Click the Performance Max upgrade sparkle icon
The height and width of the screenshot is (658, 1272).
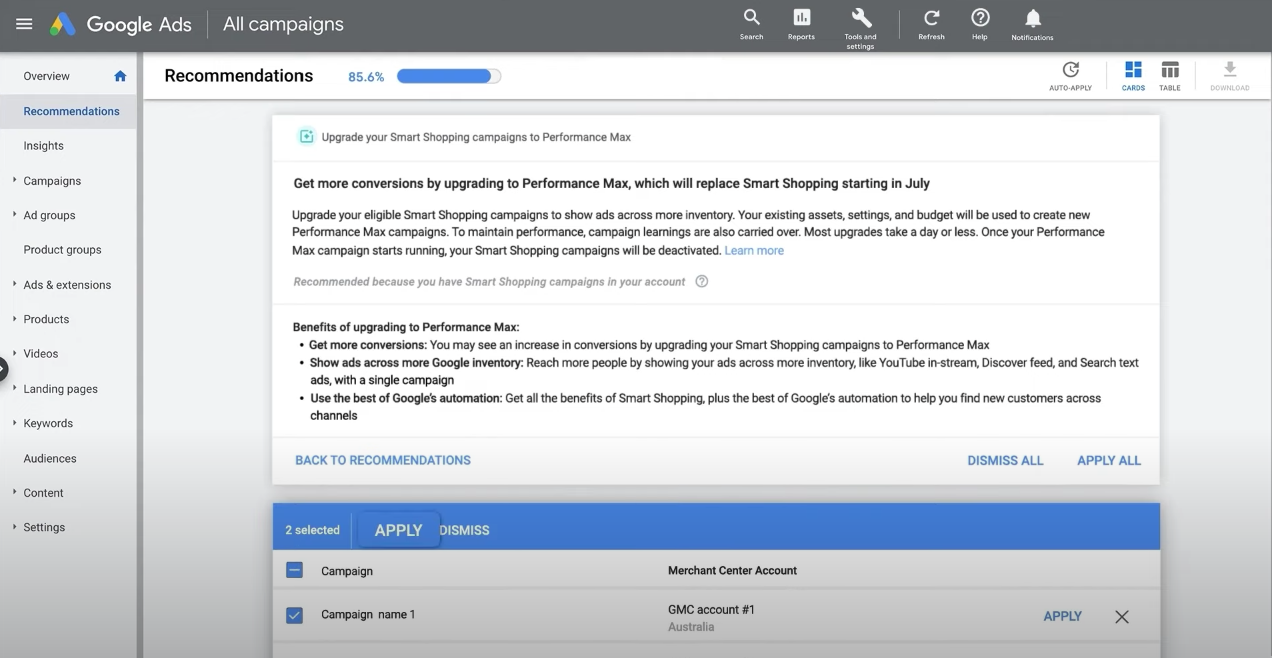(x=307, y=137)
